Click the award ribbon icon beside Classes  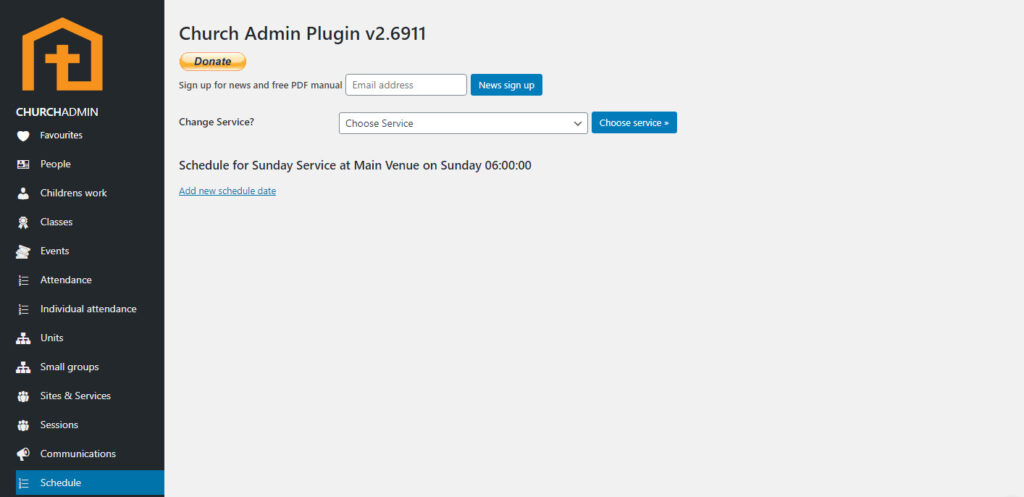click(23, 222)
